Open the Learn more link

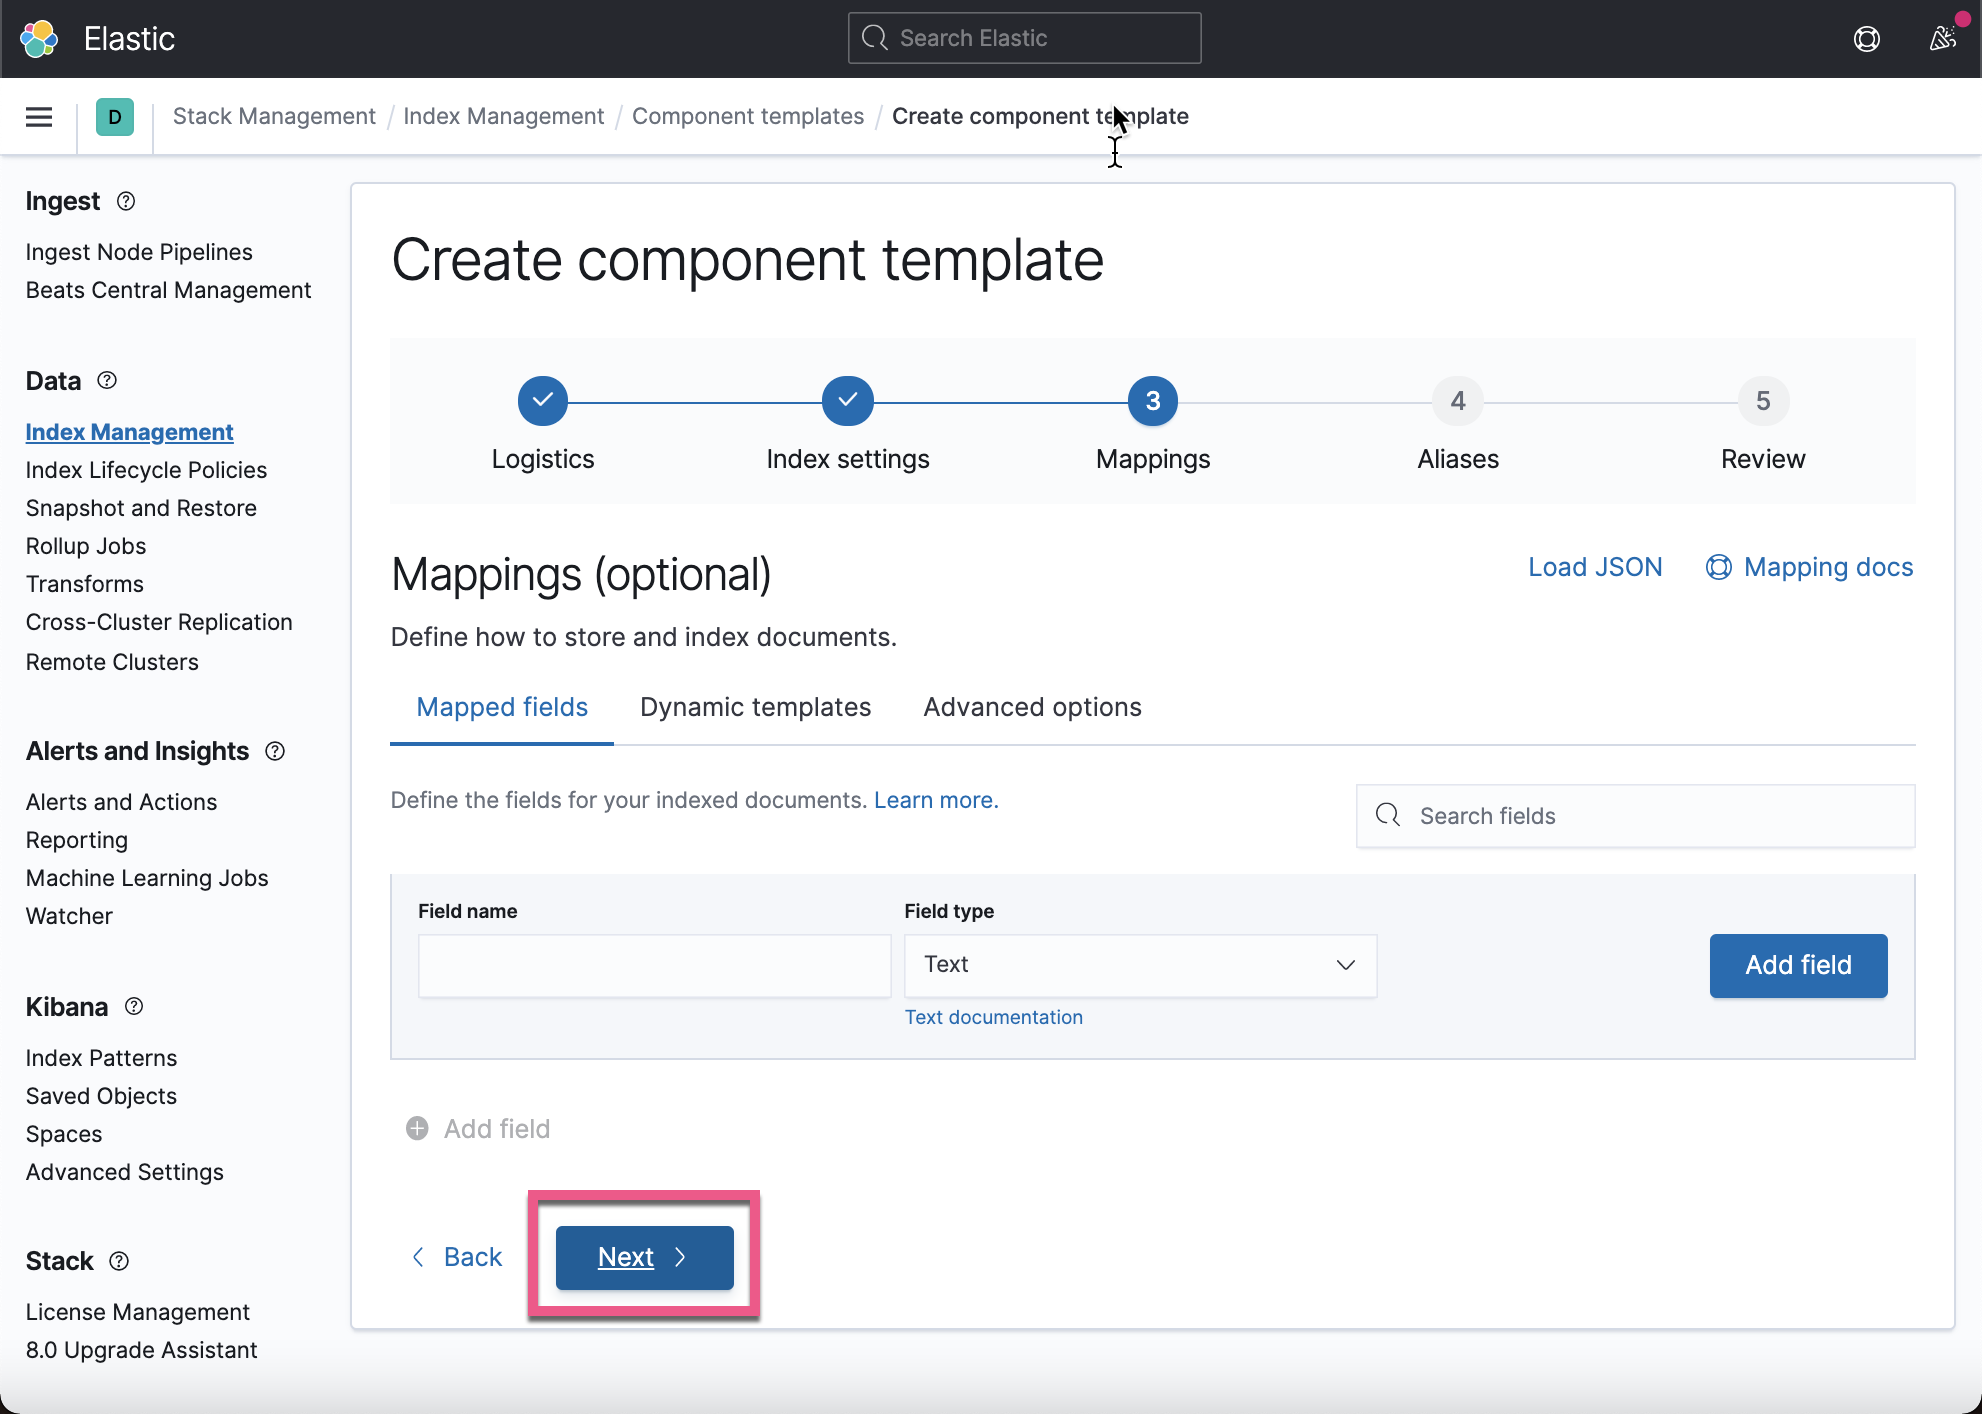[x=933, y=800]
